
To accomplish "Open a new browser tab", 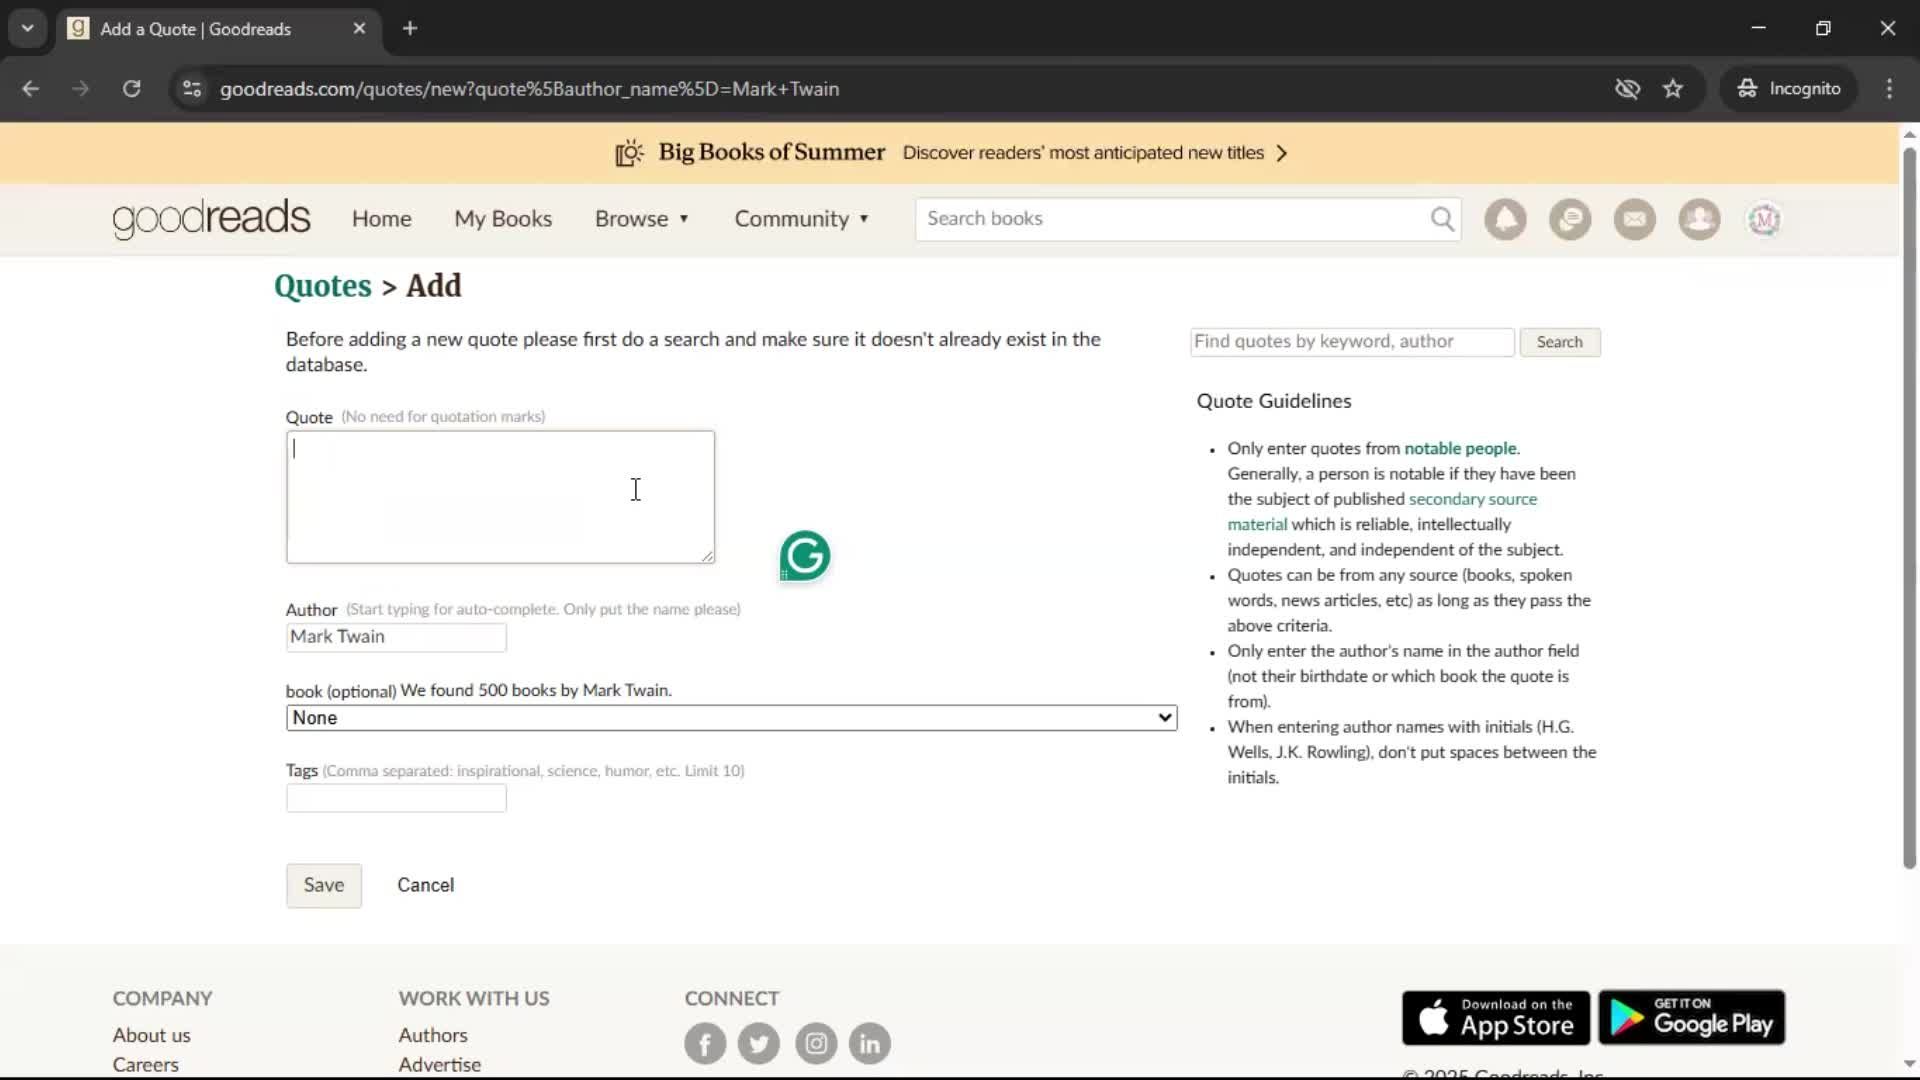I will coord(410,29).
